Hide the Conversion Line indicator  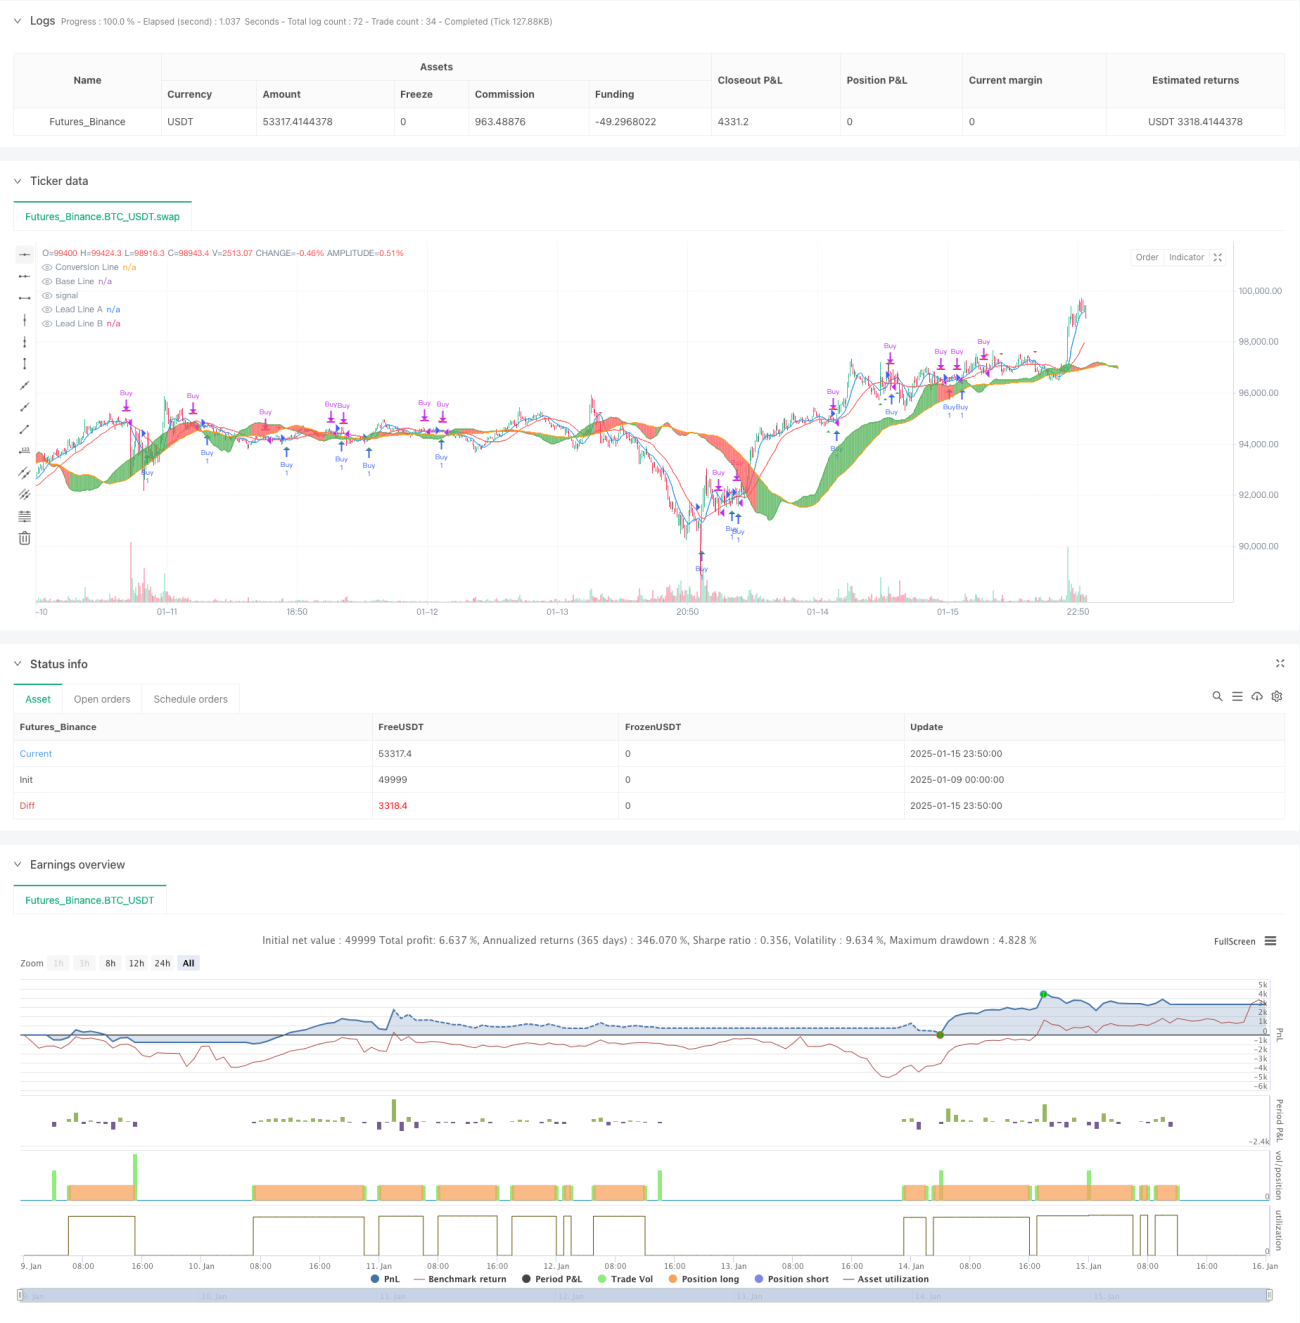pyautogui.click(x=47, y=267)
